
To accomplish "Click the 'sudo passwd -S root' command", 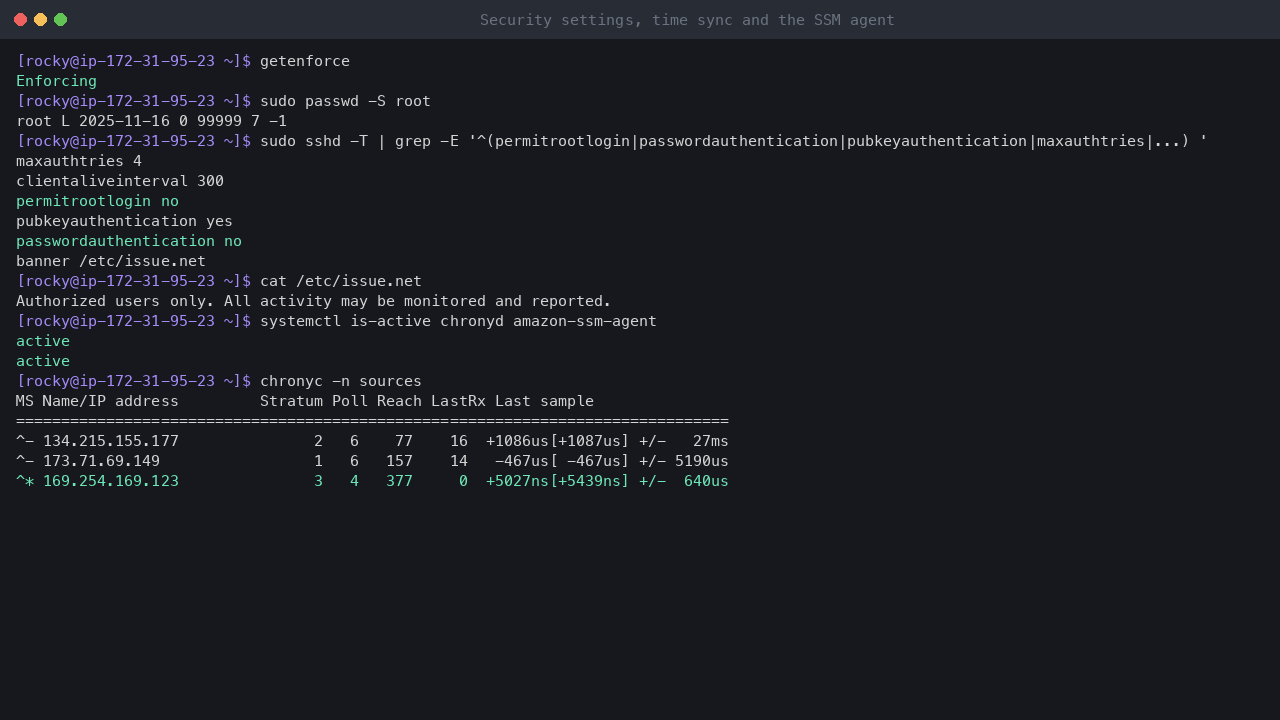I will point(345,101).
